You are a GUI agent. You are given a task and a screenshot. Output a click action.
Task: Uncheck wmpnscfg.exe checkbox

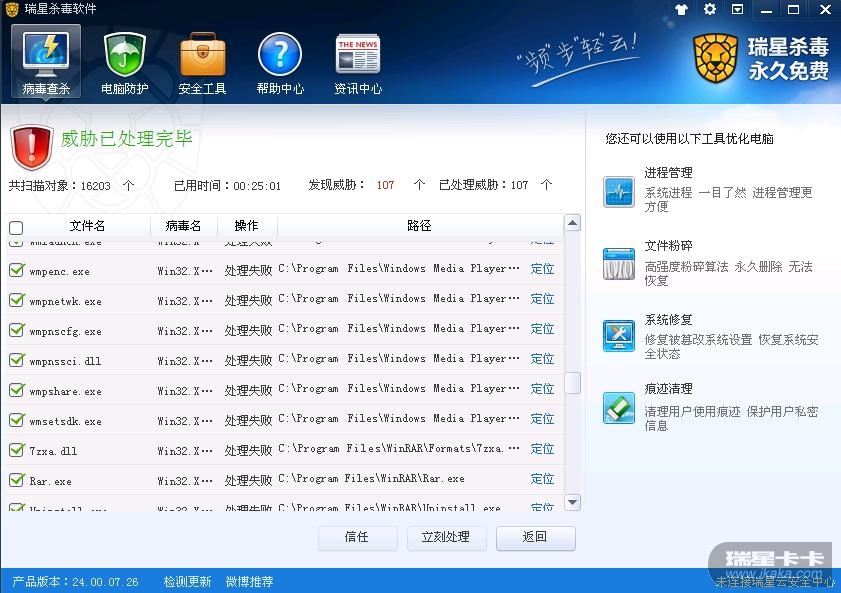tap(17, 330)
